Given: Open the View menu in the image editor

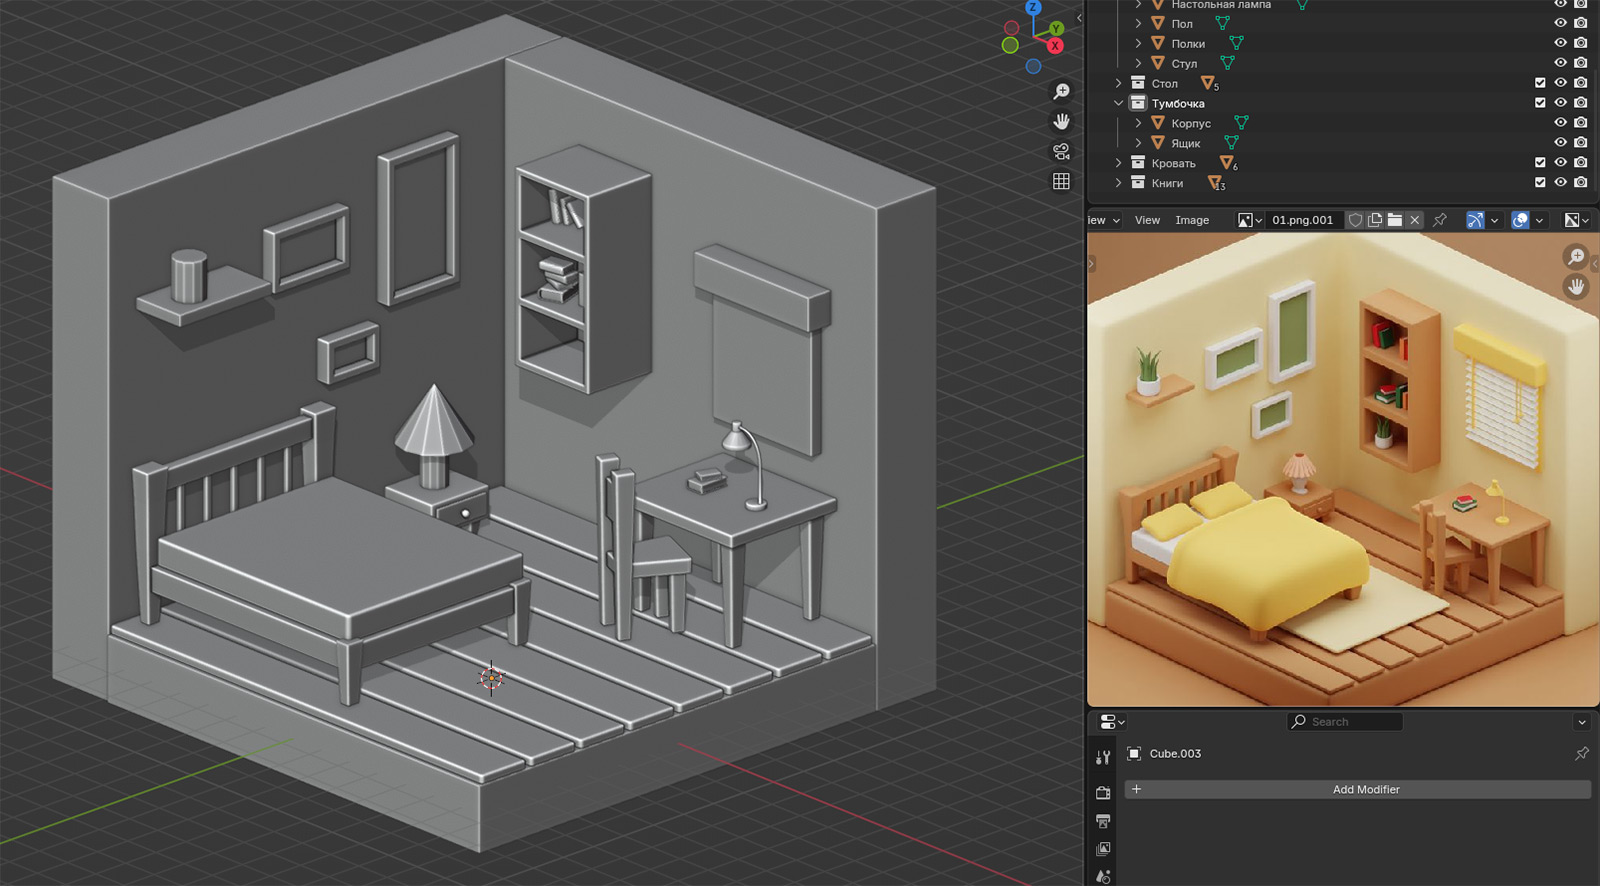Looking at the screenshot, I should [1147, 220].
